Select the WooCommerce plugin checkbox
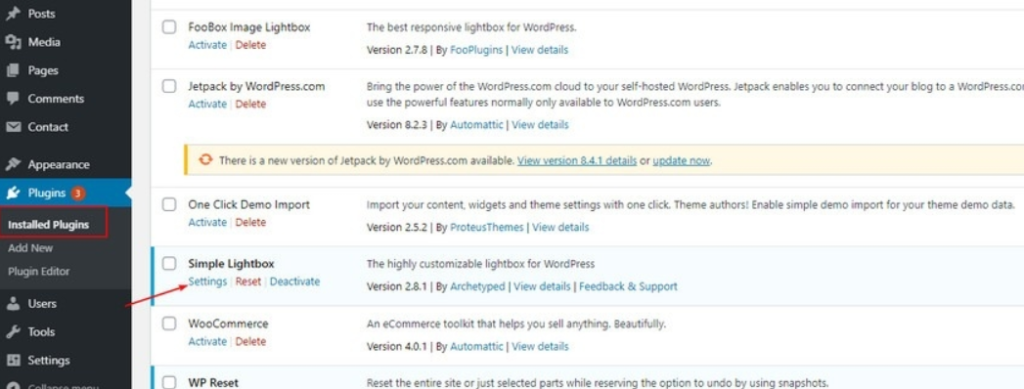The height and width of the screenshot is (389, 1024). [169, 324]
